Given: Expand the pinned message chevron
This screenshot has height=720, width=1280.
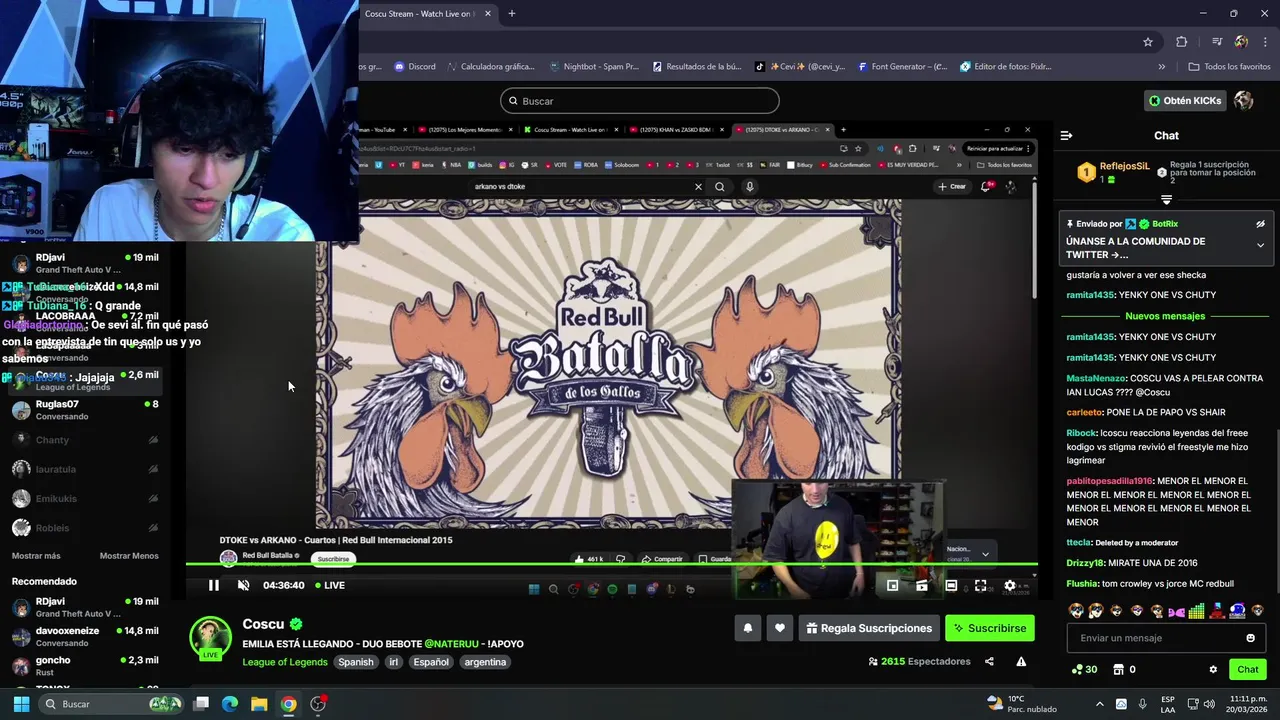Looking at the screenshot, I should click(1260, 245).
